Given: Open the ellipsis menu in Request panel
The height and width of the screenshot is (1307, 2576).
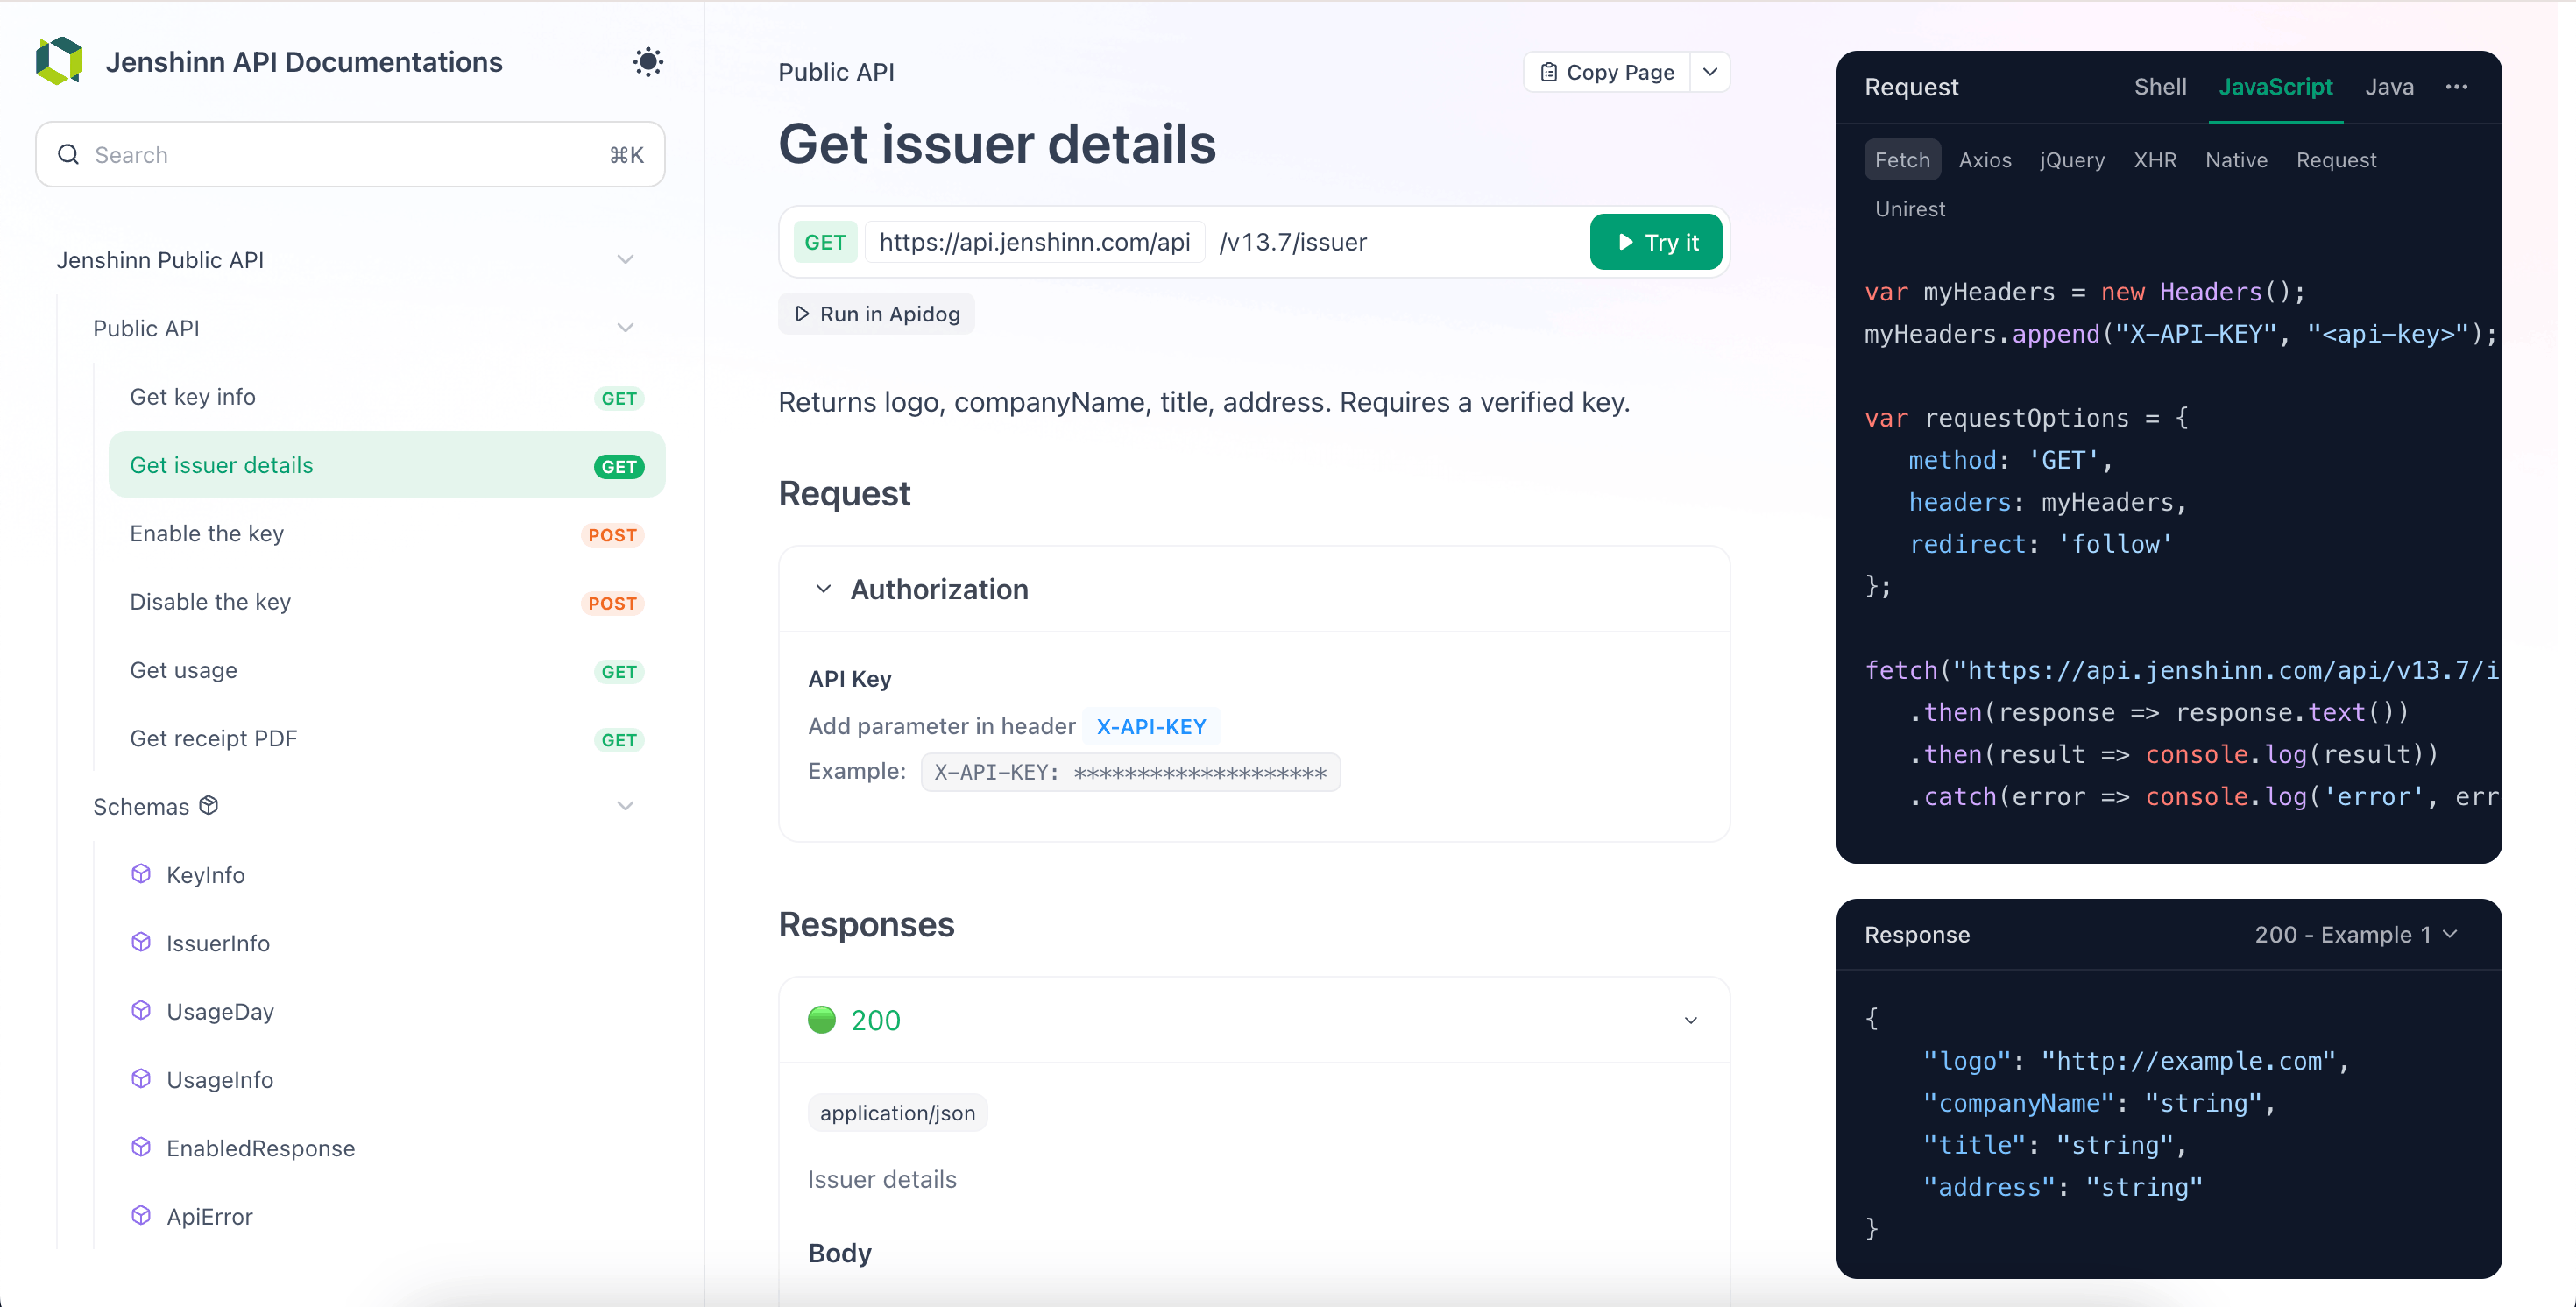Looking at the screenshot, I should coord(2457,87).
